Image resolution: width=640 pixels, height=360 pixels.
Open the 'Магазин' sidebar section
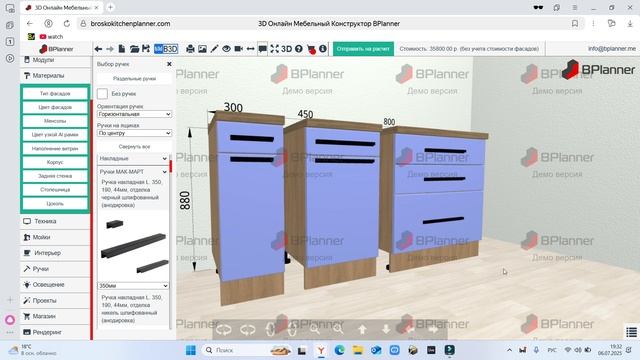pyautogui.click(x=55, y=316)
